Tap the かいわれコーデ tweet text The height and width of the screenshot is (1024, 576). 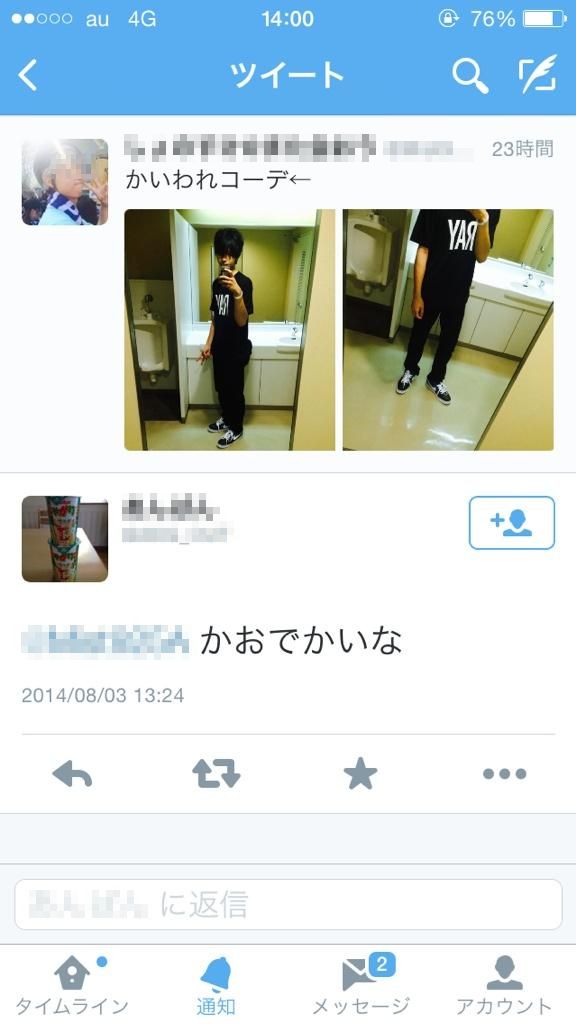coord(218,179)
